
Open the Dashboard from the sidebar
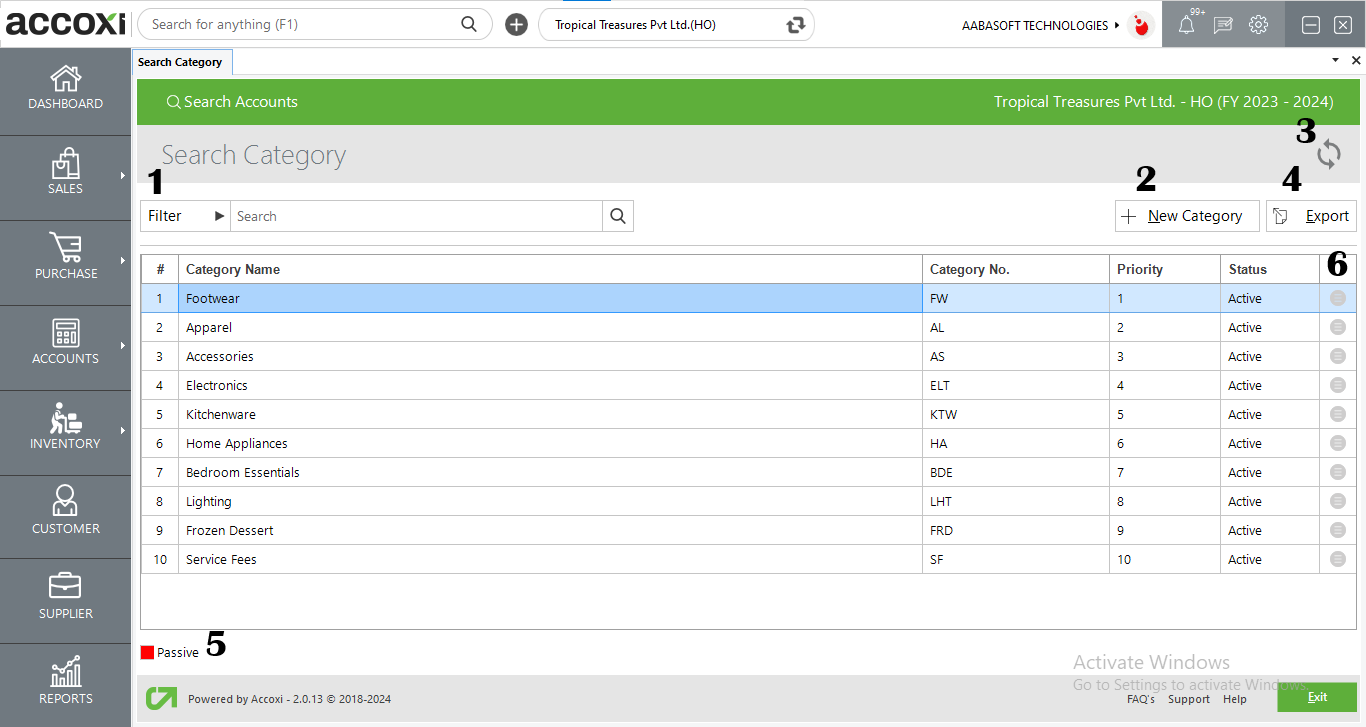[65, 90]
